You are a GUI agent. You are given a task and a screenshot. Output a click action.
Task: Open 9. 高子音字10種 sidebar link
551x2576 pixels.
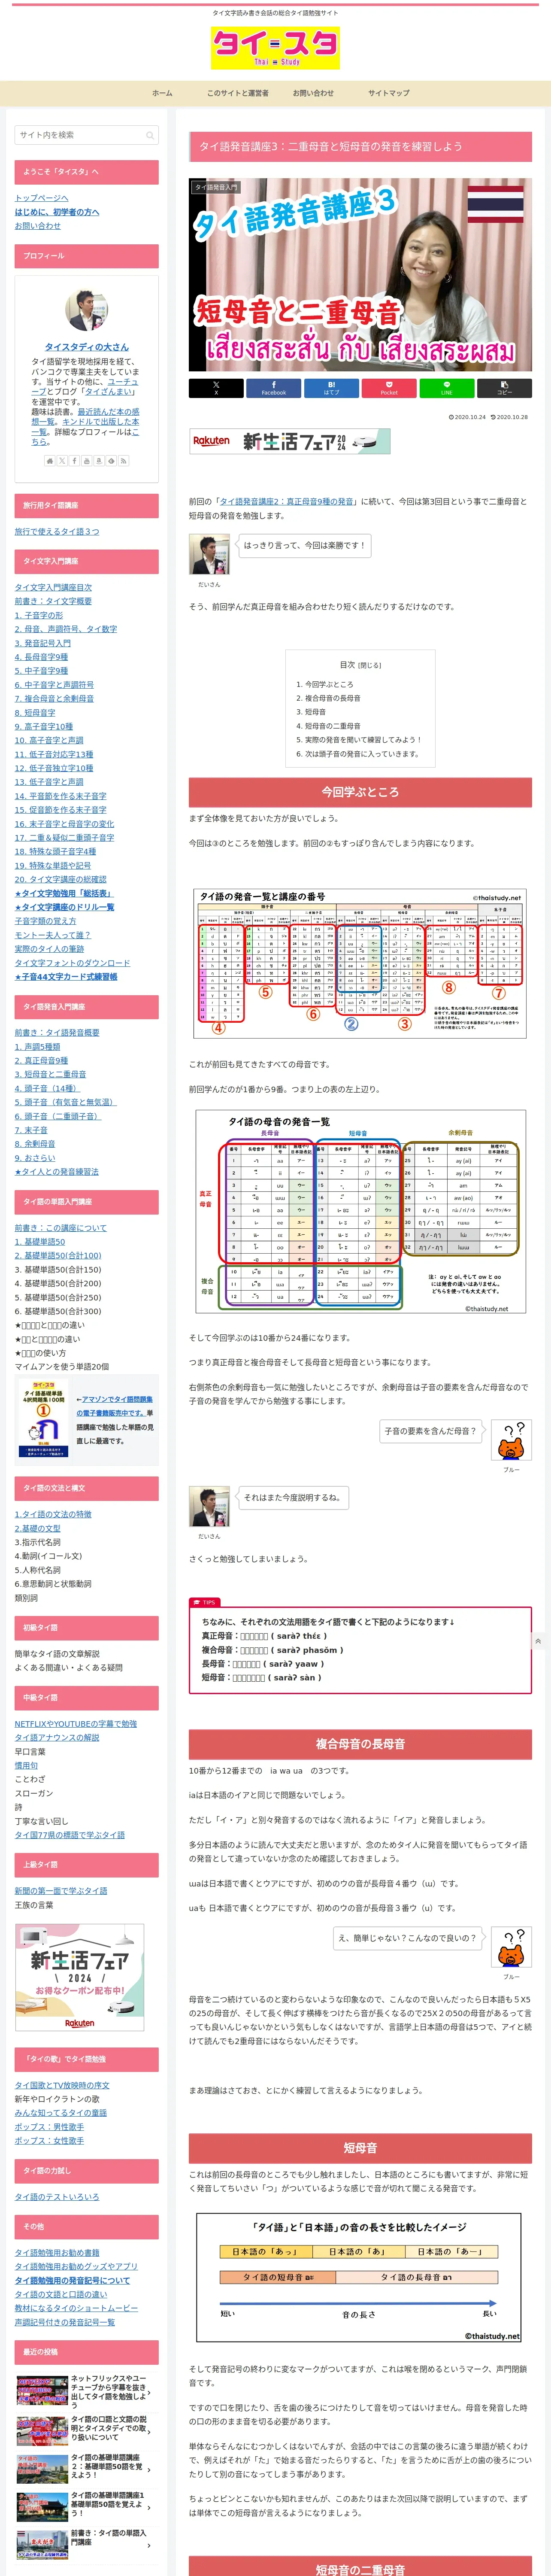pos(44,727)
